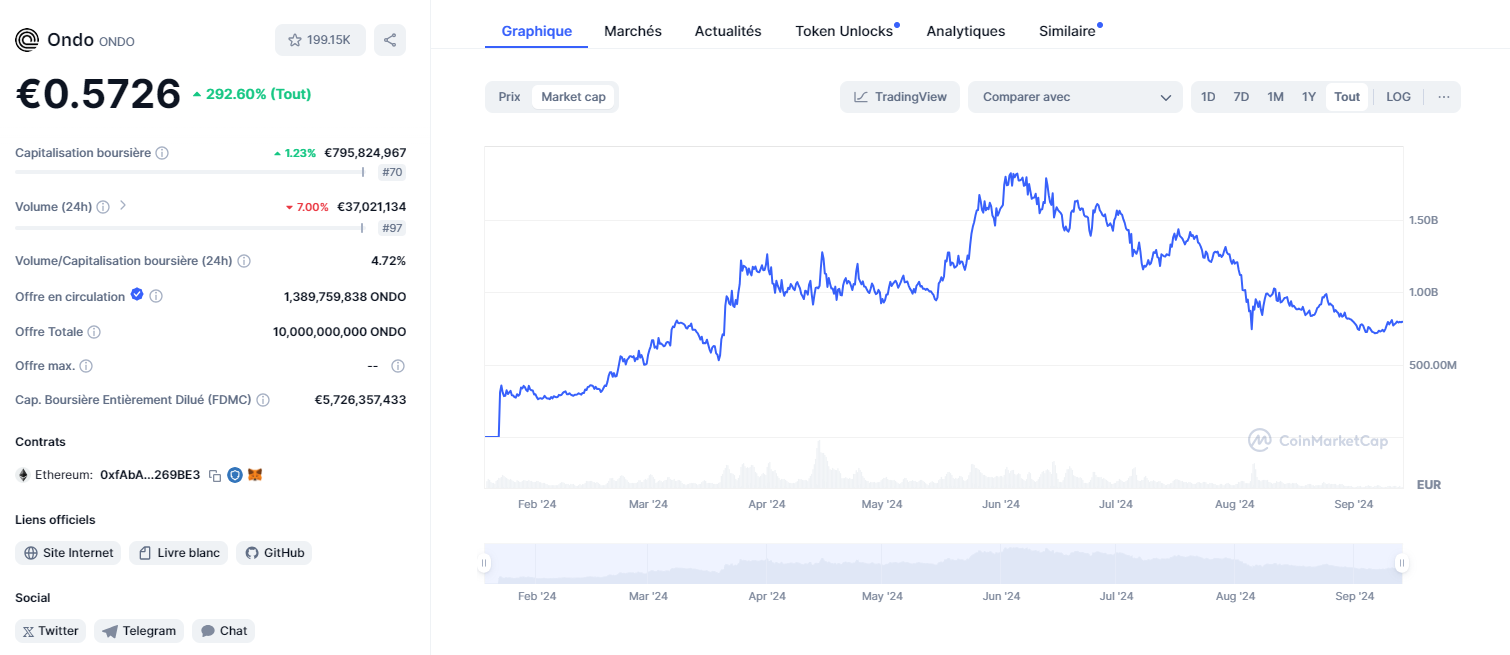Click the 1,389,759,838 ONDO circulating supply
Viewport: 1510px width, 655px height.
(345, 297)
